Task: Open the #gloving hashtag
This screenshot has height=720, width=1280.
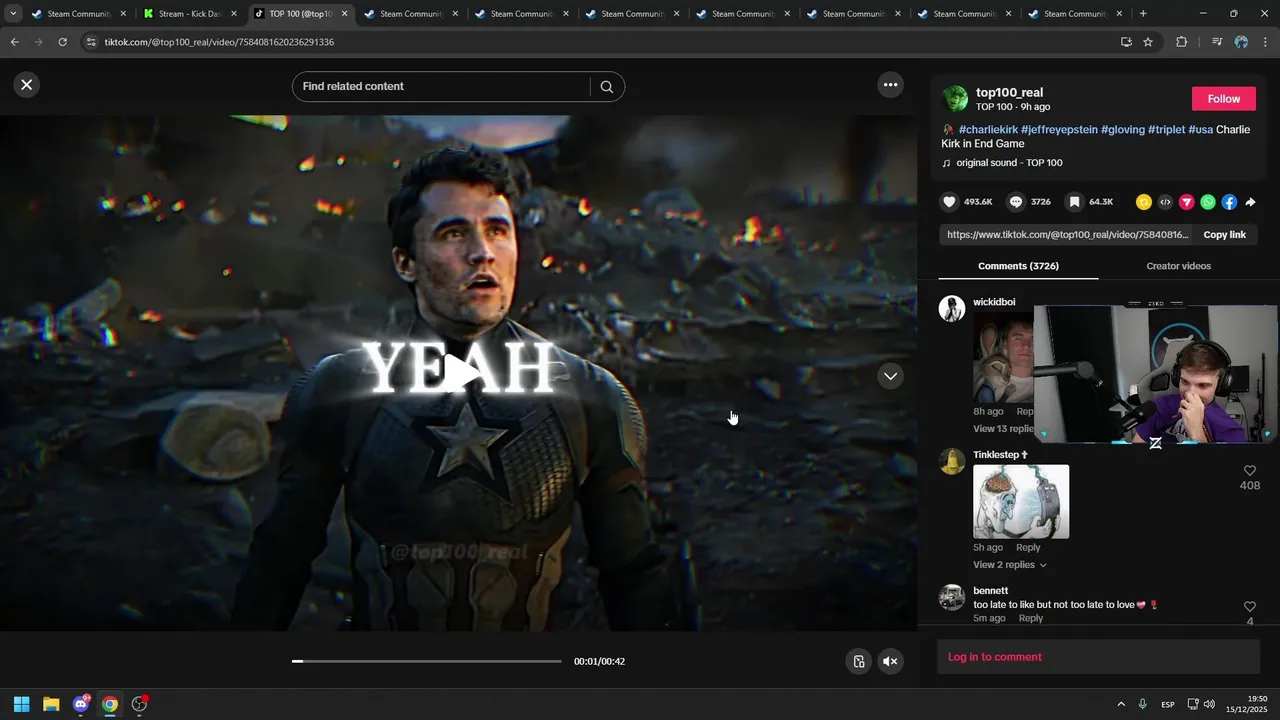Action: coord(1123,130)
